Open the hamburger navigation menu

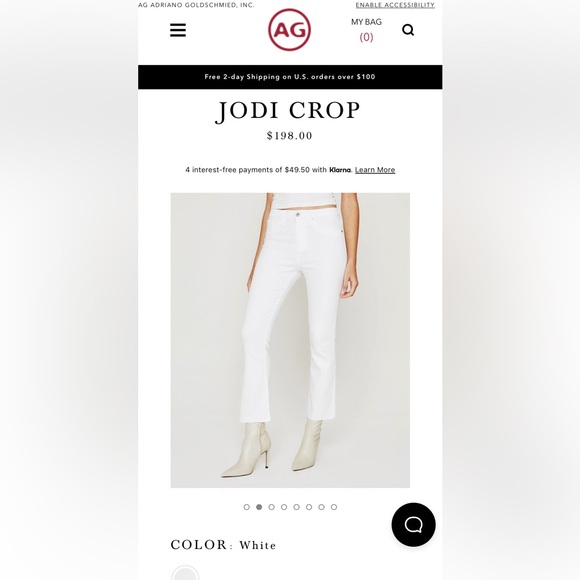point(178,30)
